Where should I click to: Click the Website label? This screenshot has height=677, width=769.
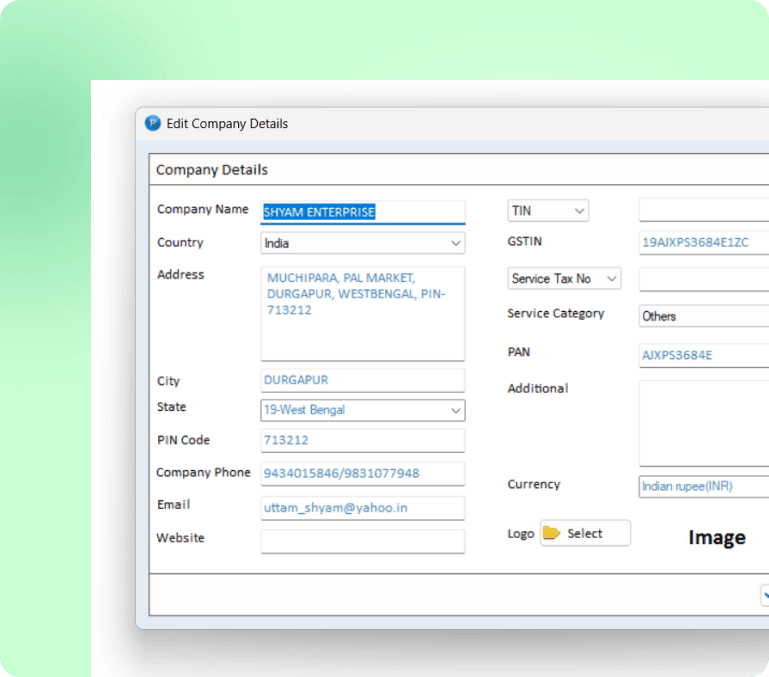[180, 538]
